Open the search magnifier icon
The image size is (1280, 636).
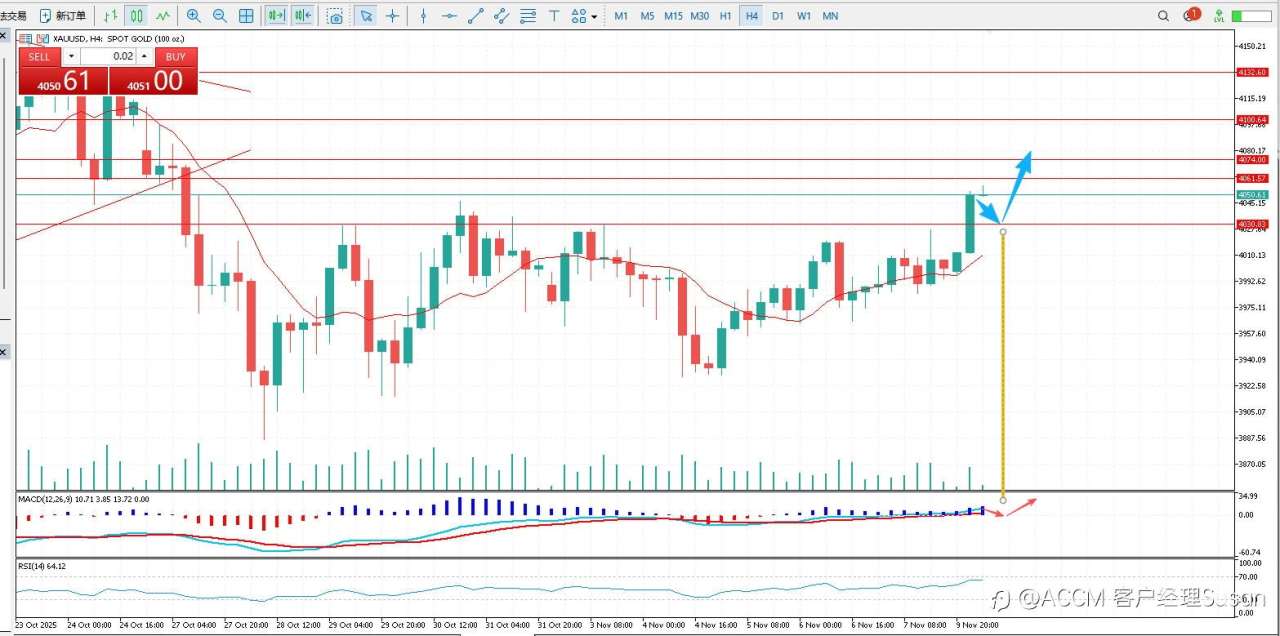click(1163, 16)
